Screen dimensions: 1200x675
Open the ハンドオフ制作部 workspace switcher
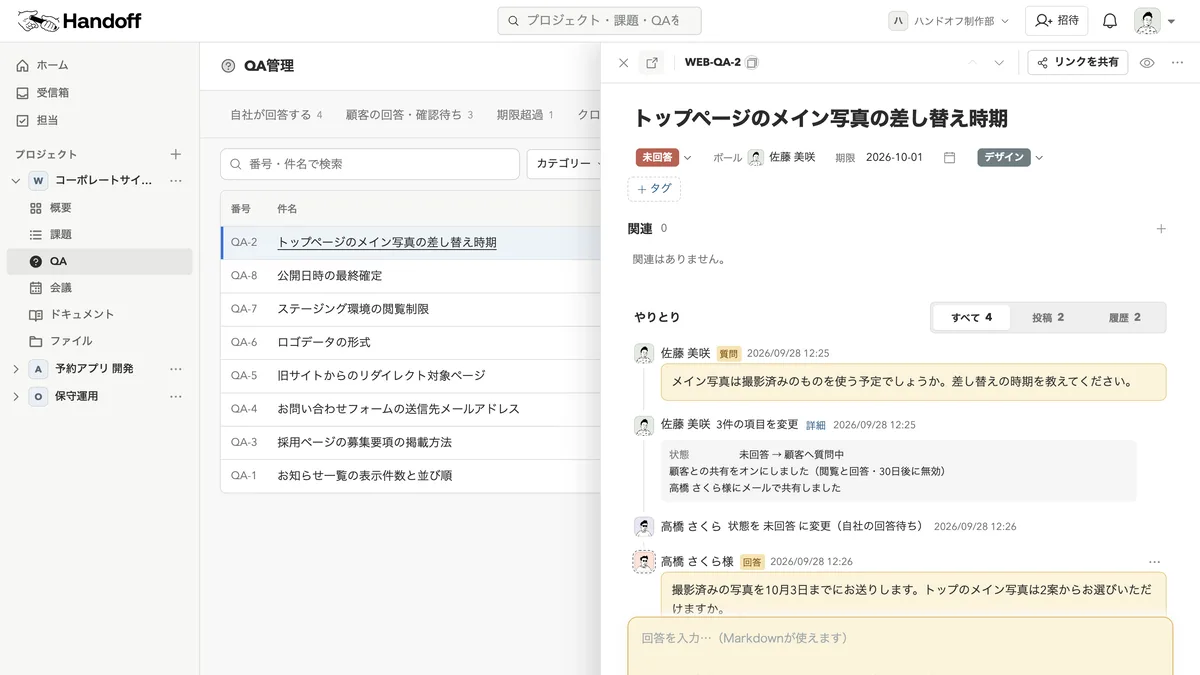tap(949, 21)
